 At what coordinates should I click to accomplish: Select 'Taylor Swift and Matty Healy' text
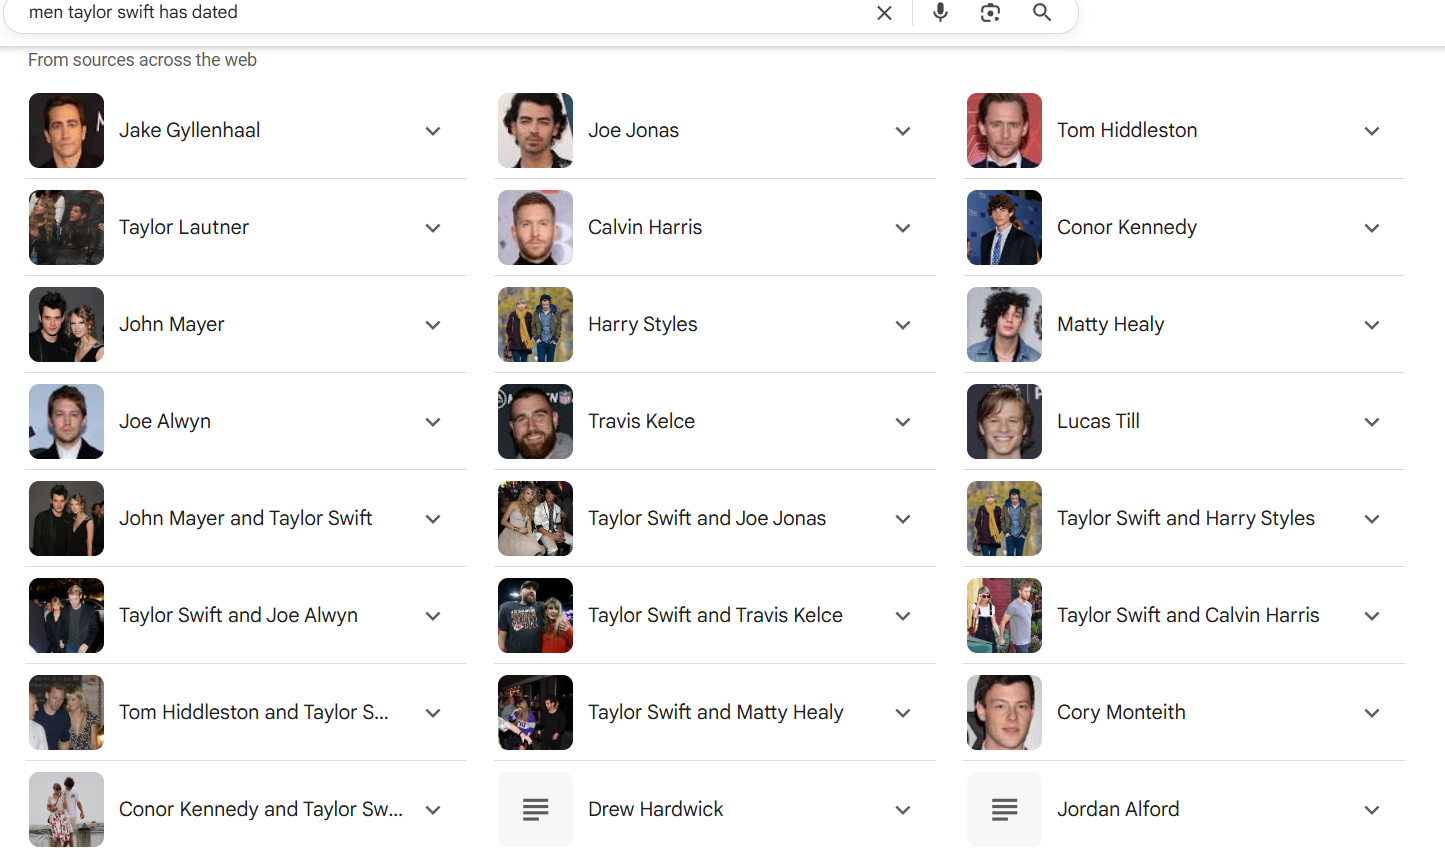[716, 712]
